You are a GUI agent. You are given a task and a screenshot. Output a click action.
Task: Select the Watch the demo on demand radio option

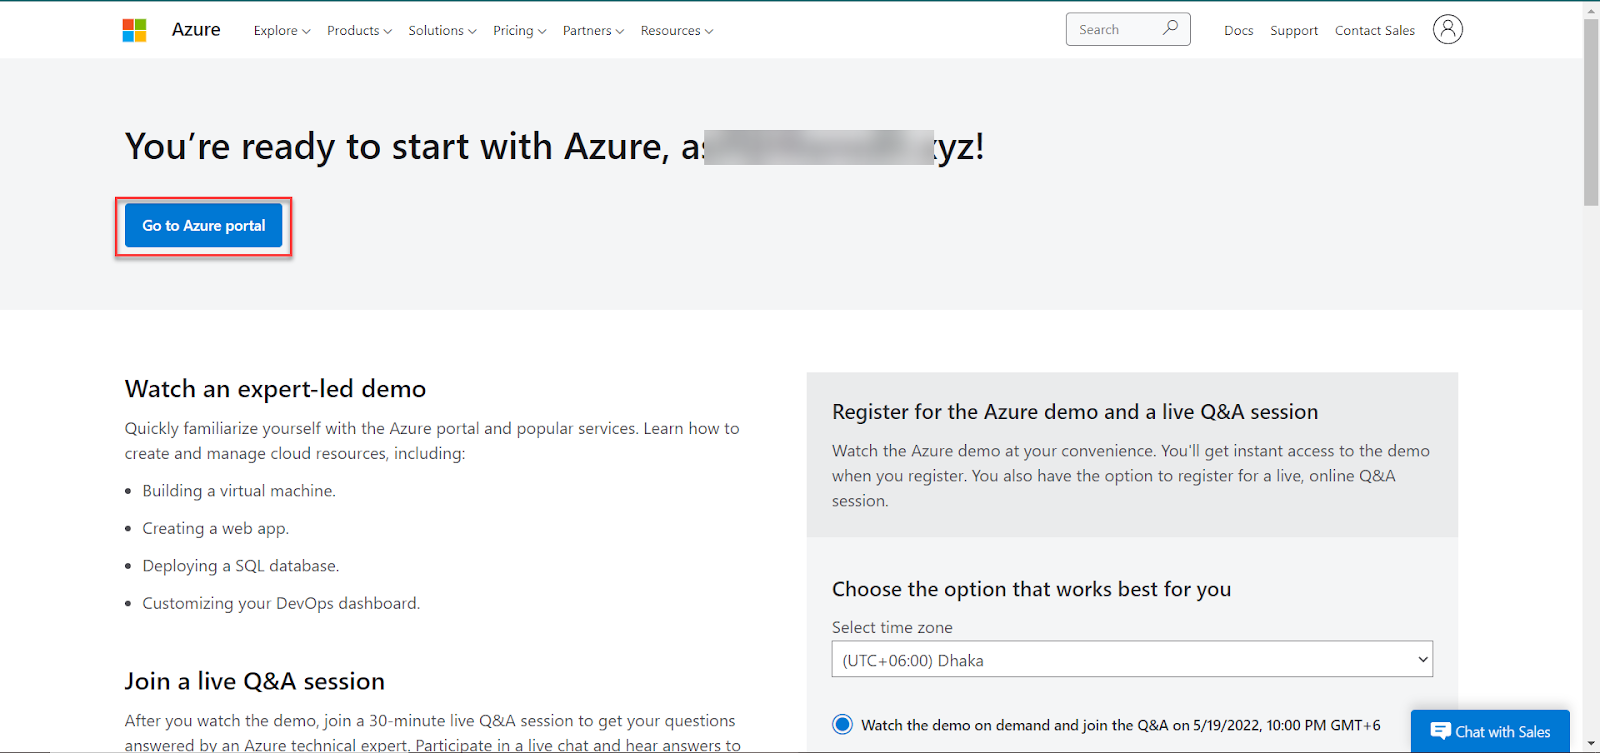pyautogui.click(x=843, y=724)
